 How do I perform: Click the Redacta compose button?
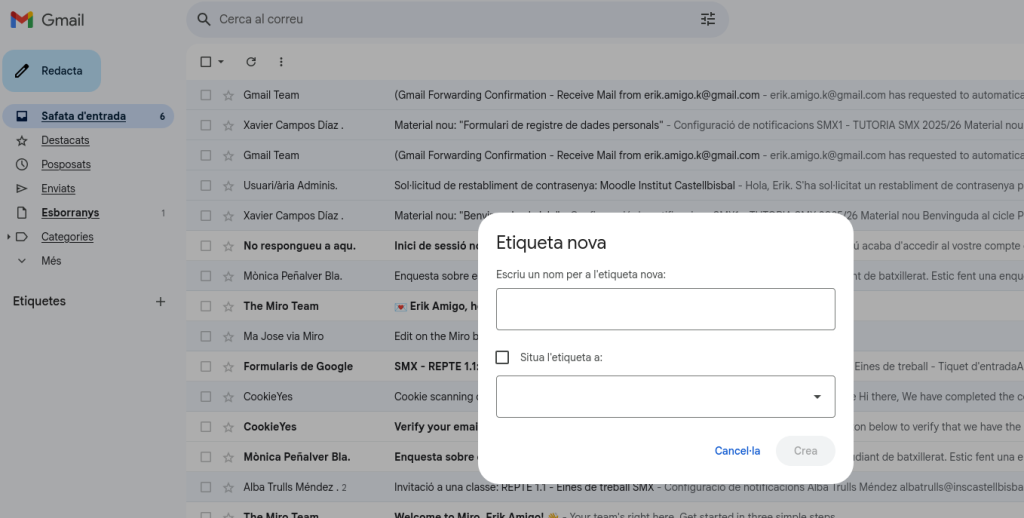coord(52,71)
